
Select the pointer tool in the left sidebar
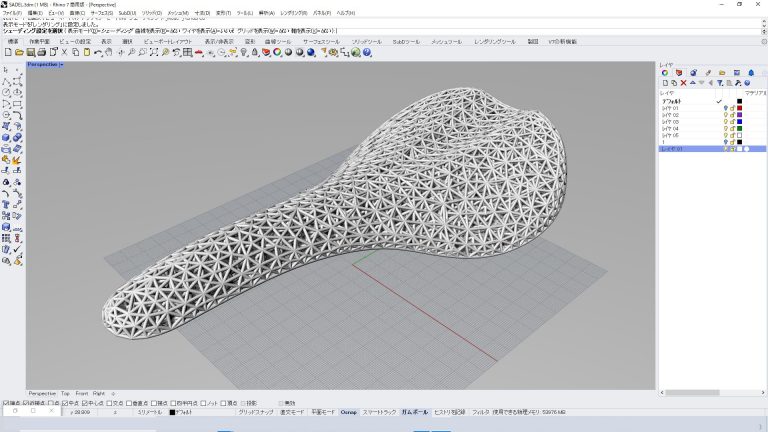point(6,70)
